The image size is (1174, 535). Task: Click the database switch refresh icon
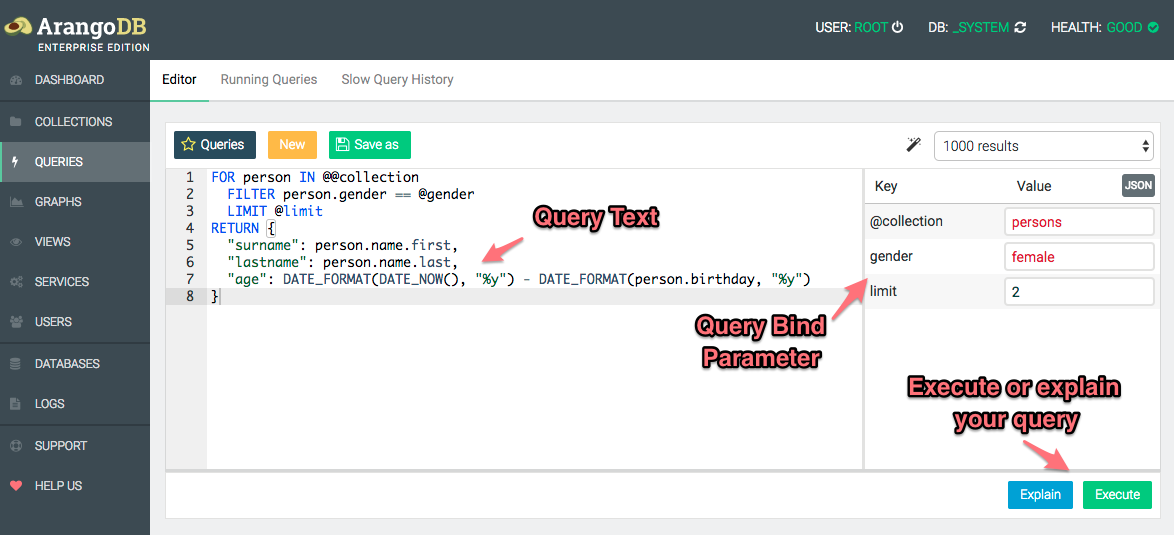pyautogui.click(x=1020, y=28)
